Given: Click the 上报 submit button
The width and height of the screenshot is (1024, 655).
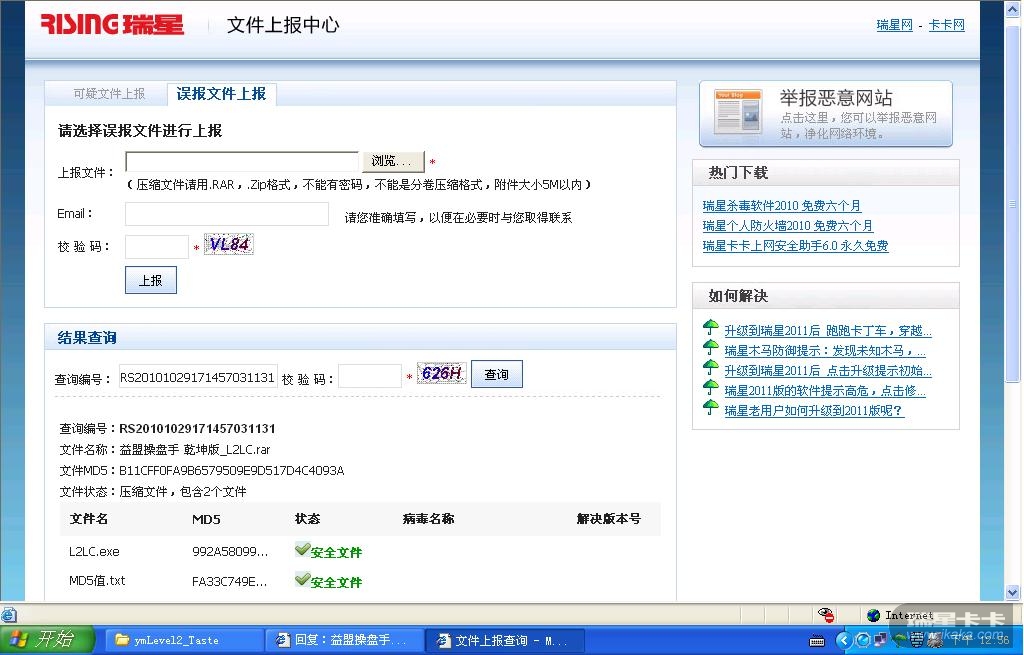Looking at the screenshot, I should pyautogui.click(x=151, y=280).
